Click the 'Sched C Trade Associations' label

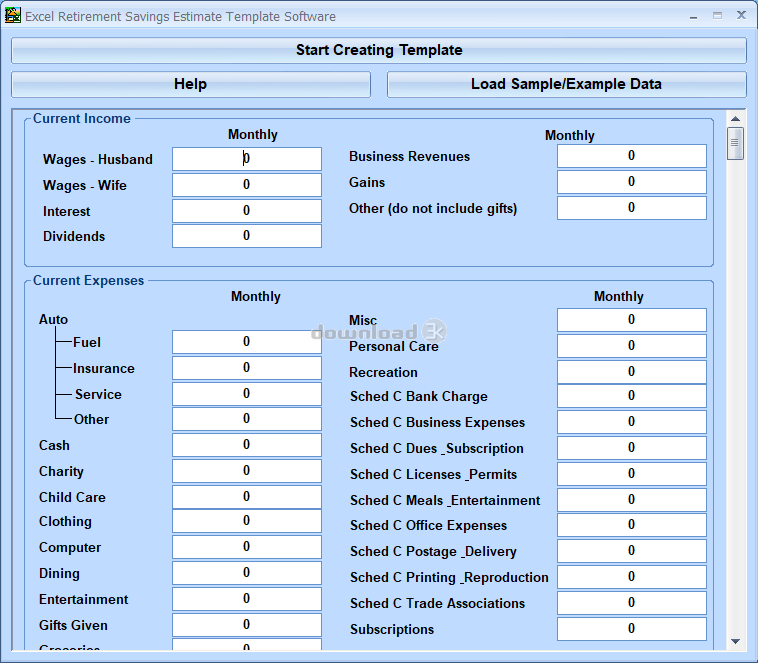click(x=437, y=604)
